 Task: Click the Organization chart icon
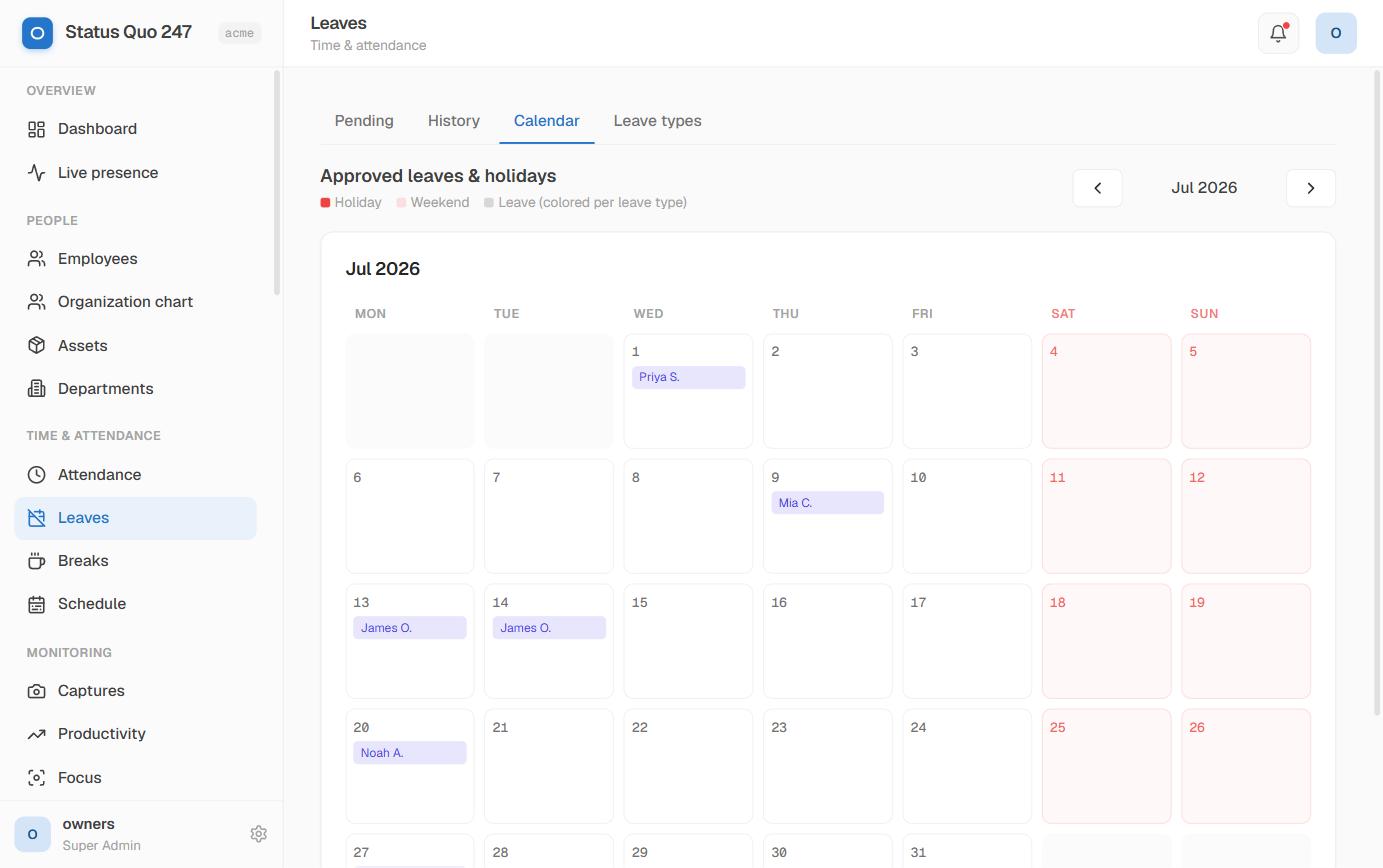pos(37,302)
